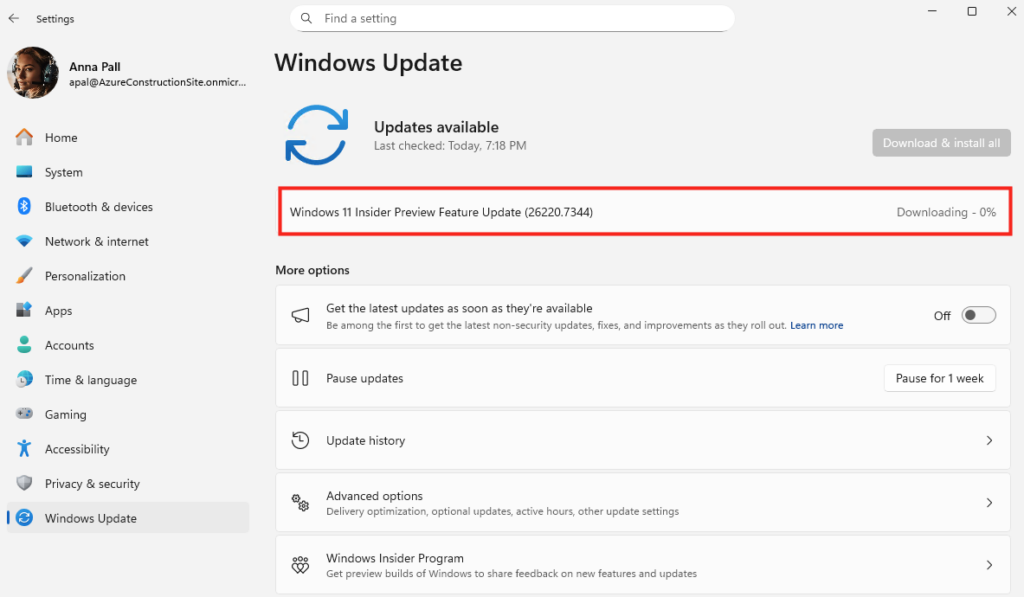Toggle Get the latest updates switch
This screenshot has height=597, width=1024.
tap(978, 315)
